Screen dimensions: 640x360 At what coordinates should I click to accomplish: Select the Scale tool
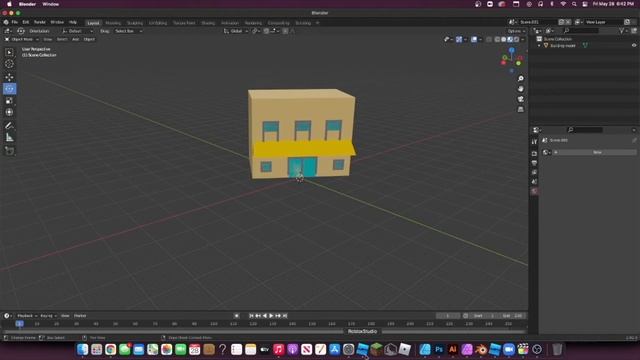click(9, 100)
